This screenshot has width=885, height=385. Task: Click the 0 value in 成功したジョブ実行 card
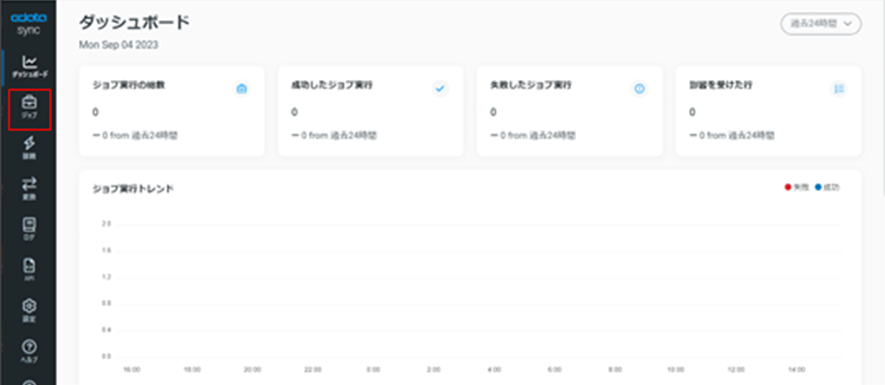pyautogui.click(x=295, y=112)
